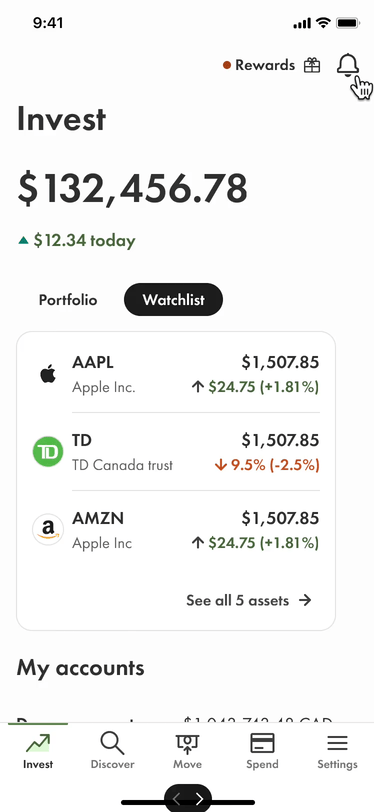Open the Move money icon

(188, 744)
